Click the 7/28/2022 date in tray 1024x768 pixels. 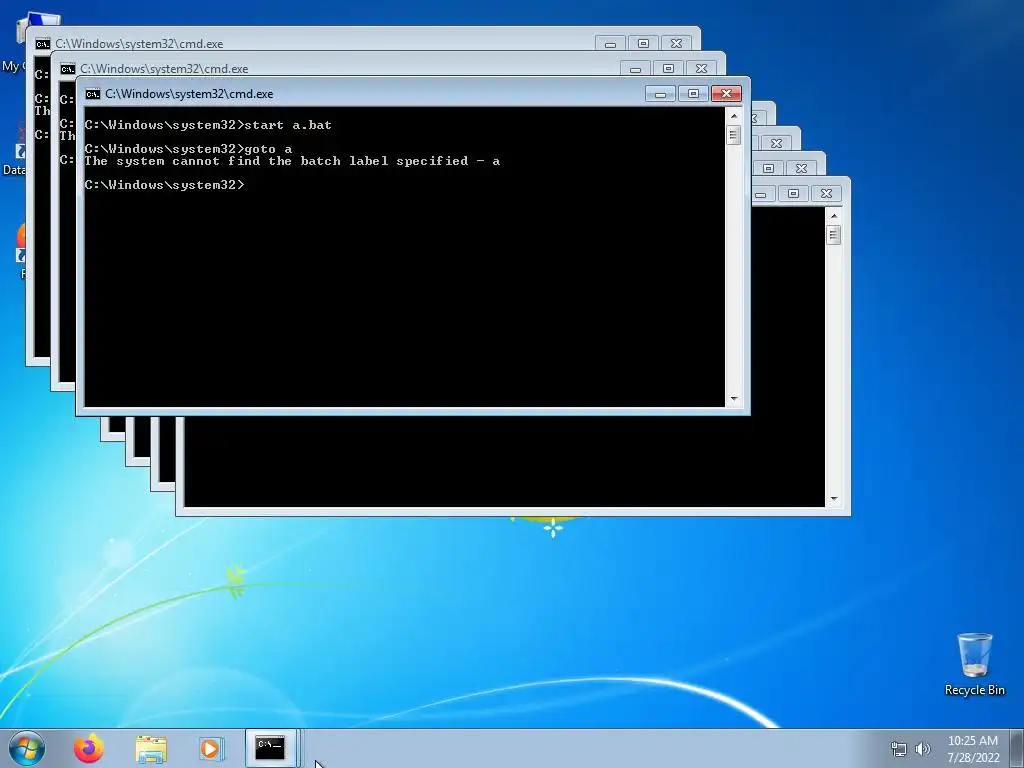click(x=973, y=758)
